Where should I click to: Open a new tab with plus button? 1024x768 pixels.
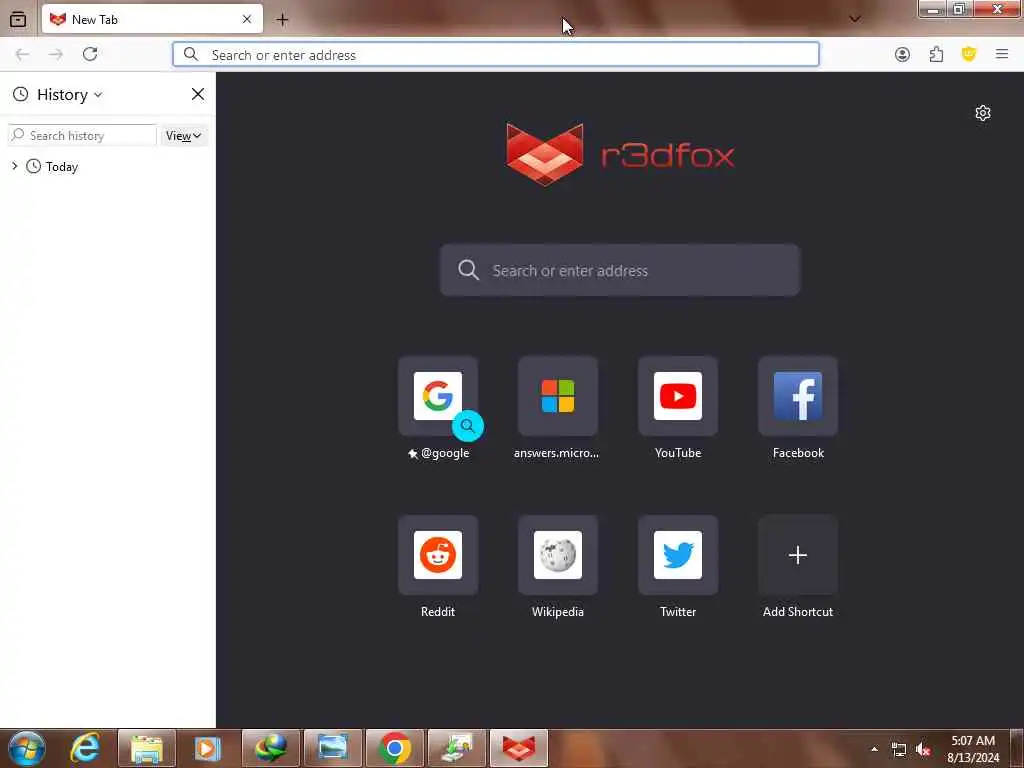(x=282, y=20)
